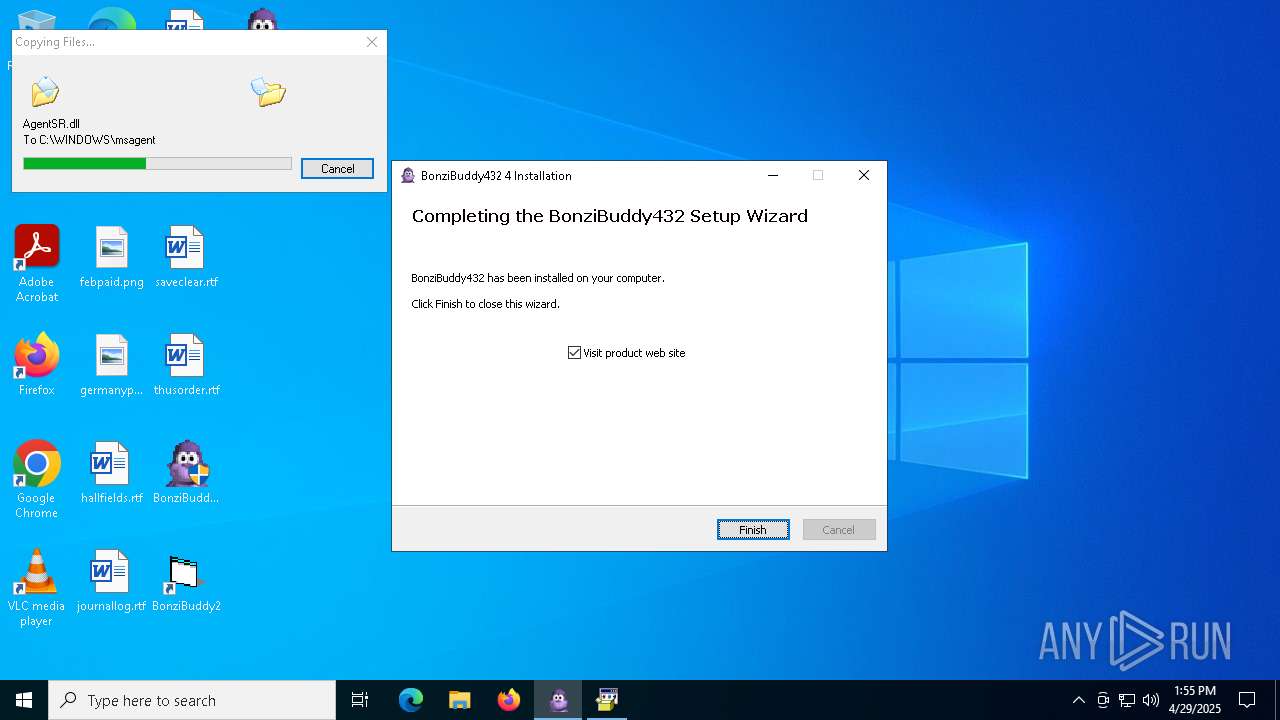
Task: Click Finish to close the setup wizard
Action: (x=753, y=530)
